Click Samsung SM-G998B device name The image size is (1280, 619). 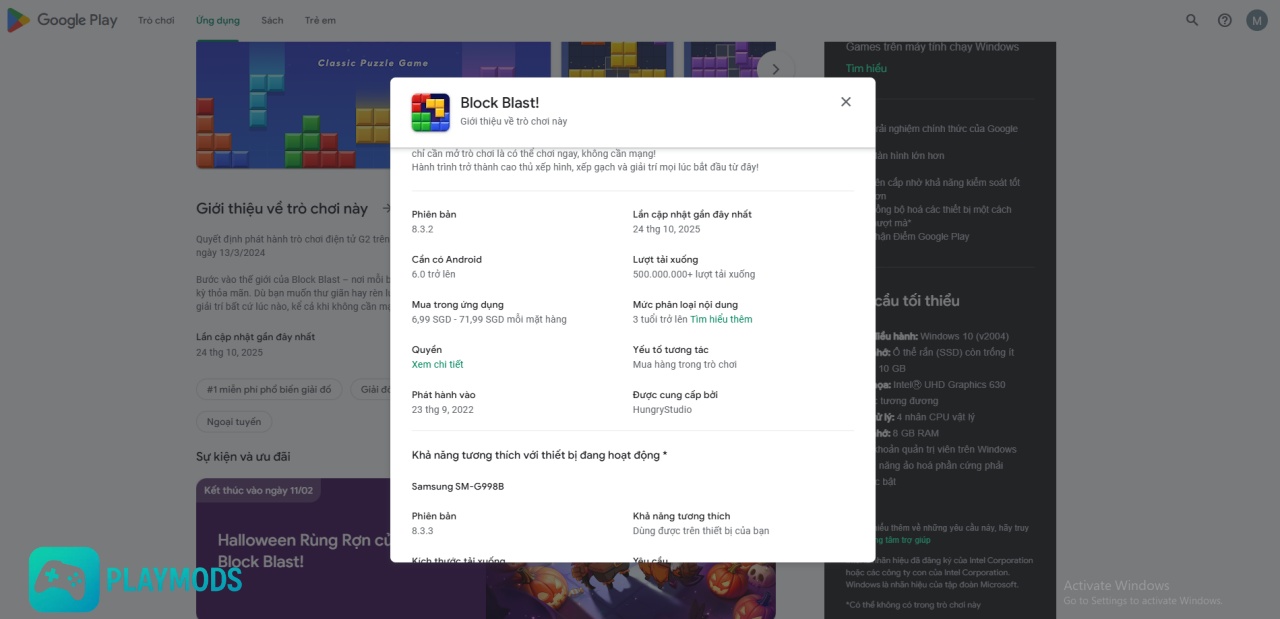[458, 487]
